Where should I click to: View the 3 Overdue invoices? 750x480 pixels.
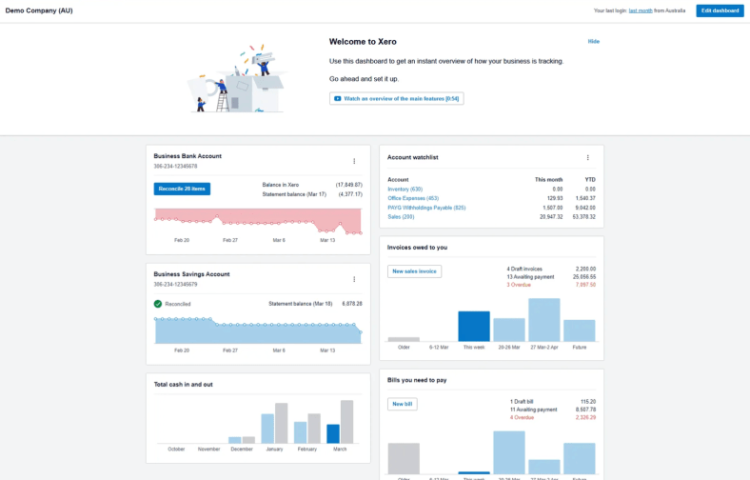pyautogui.click(x=519, y=284)
